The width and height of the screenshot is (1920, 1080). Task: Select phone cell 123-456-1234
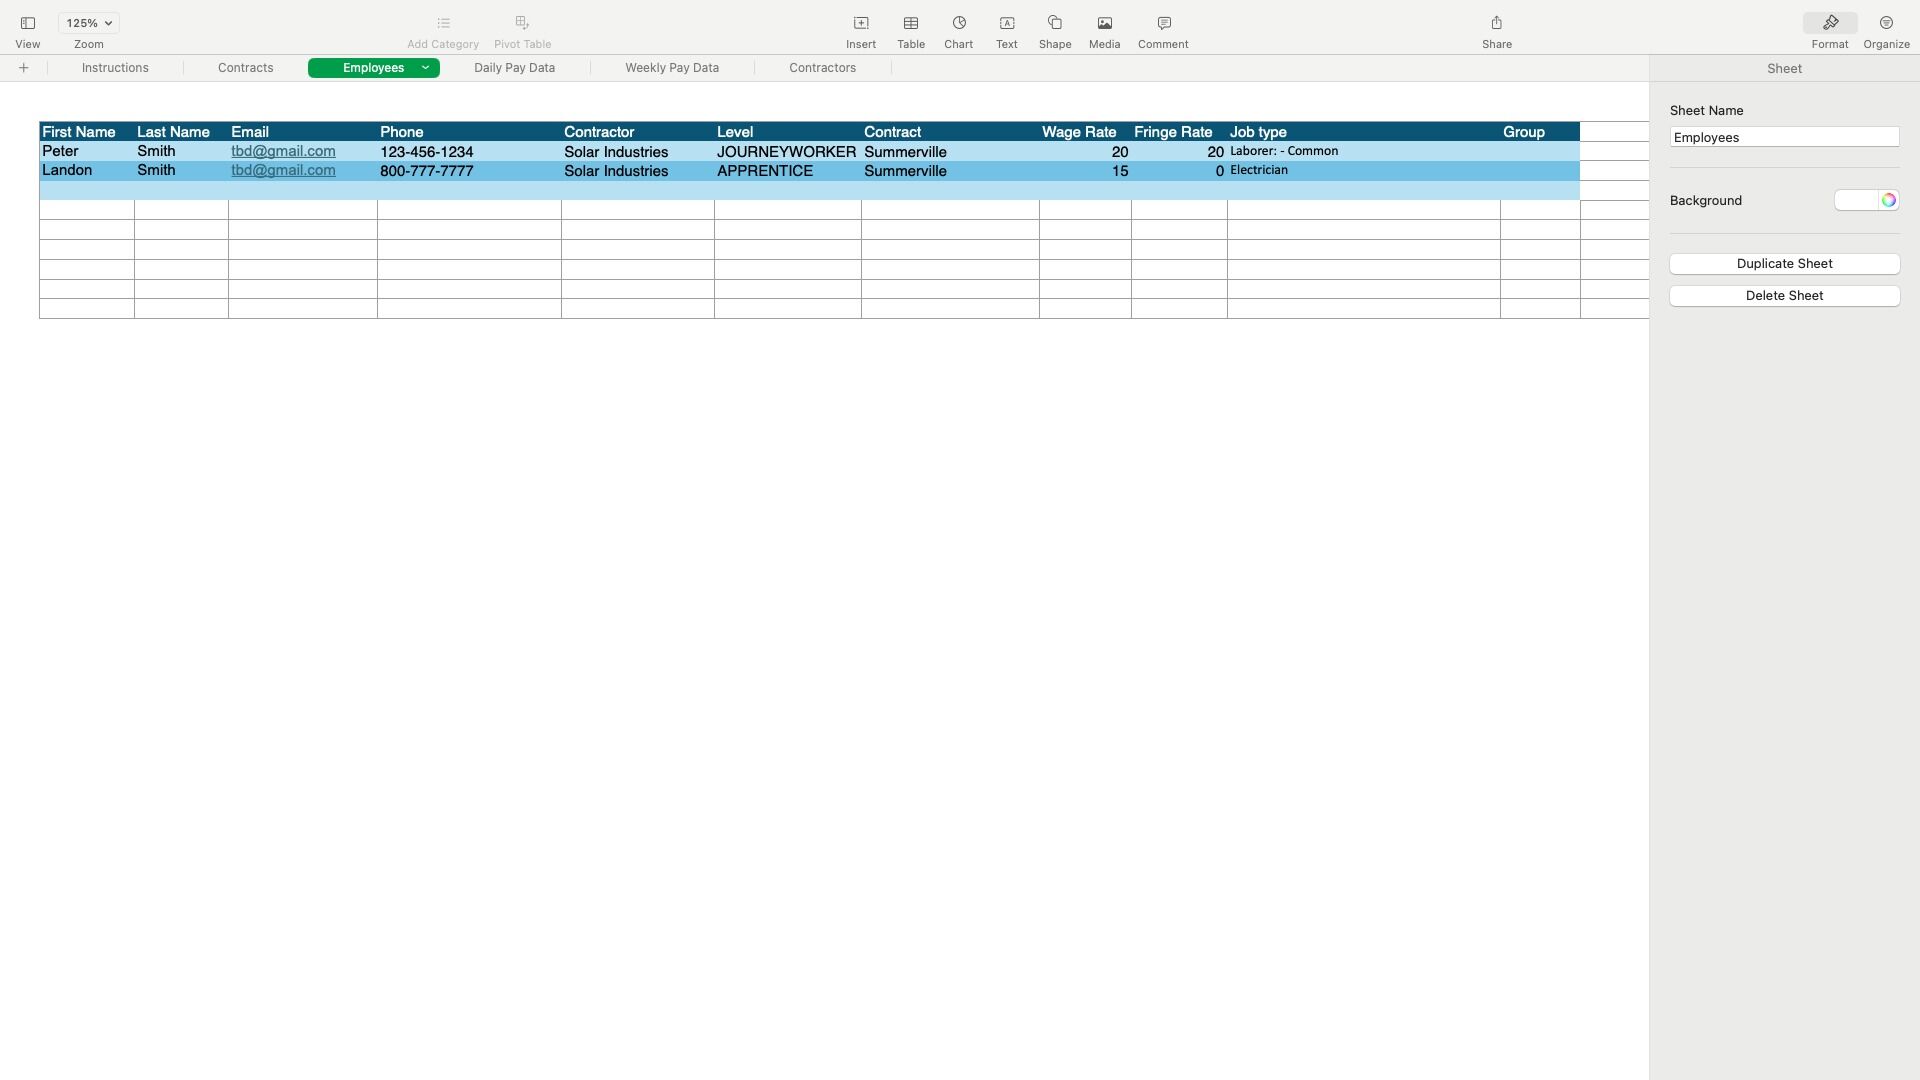tap(469, 151)
